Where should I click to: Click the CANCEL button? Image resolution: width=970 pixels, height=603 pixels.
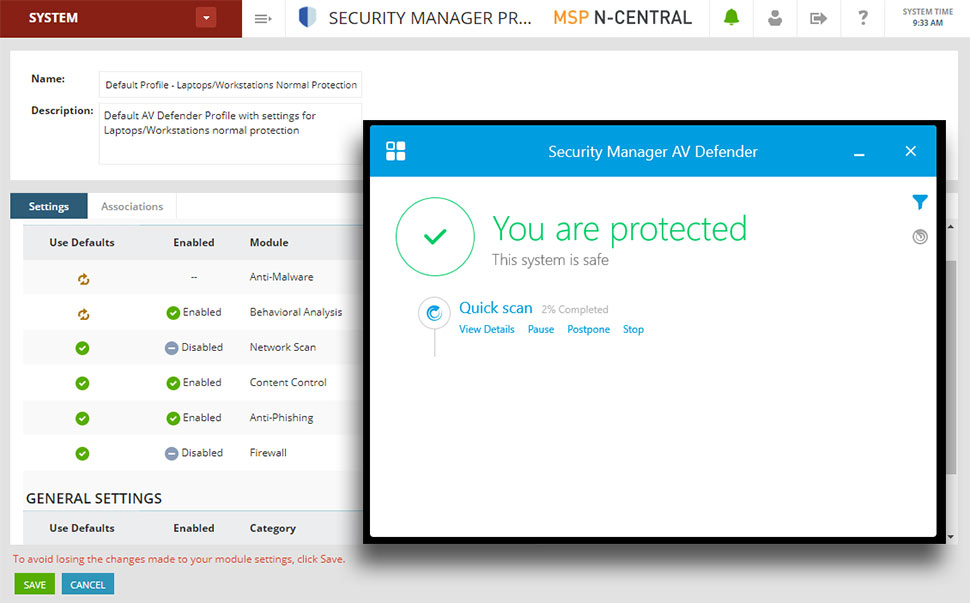pyautogui.click(x=88, y=584)
